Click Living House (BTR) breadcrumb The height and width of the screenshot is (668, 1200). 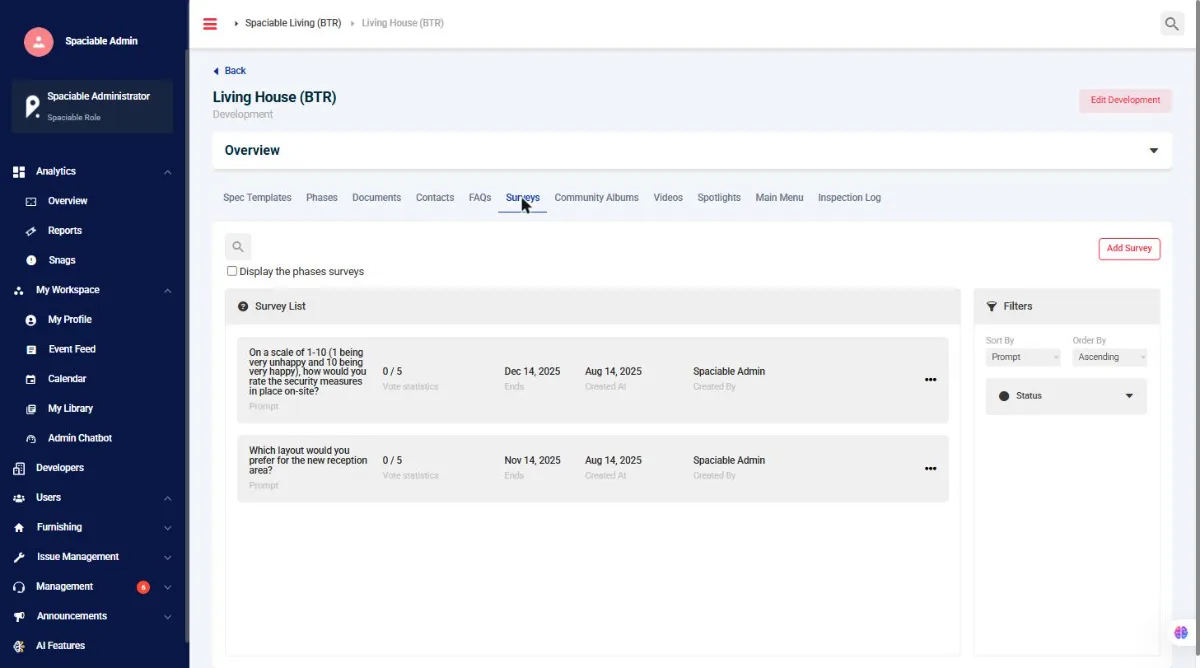403,23
